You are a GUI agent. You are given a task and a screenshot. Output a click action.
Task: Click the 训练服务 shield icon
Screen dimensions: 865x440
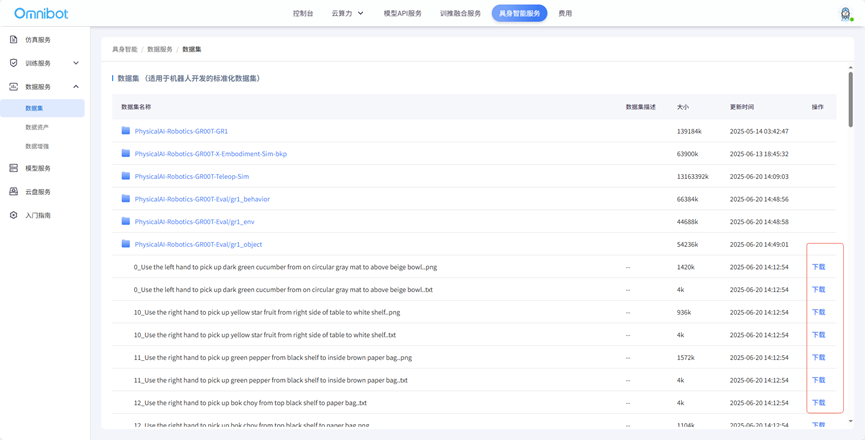click(x=14, y=63)
